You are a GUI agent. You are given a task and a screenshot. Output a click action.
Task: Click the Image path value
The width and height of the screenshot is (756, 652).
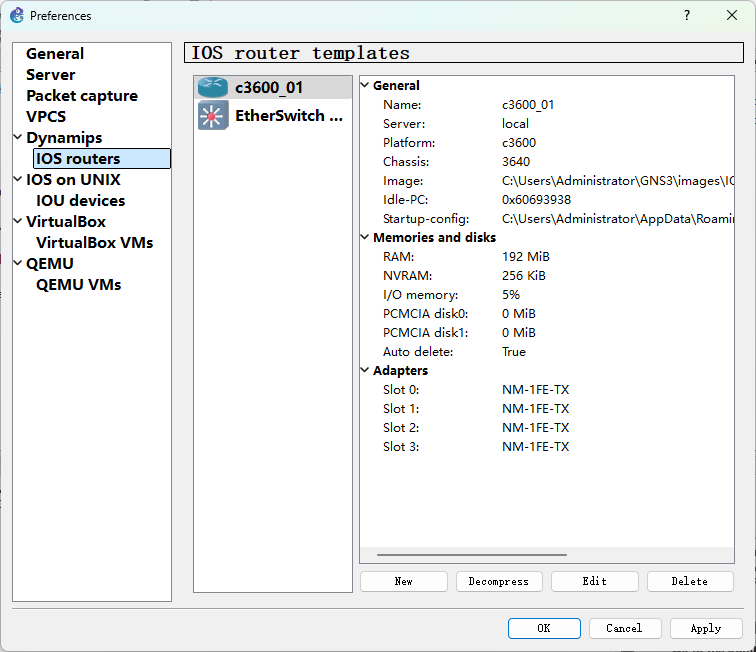coord(618,181)
